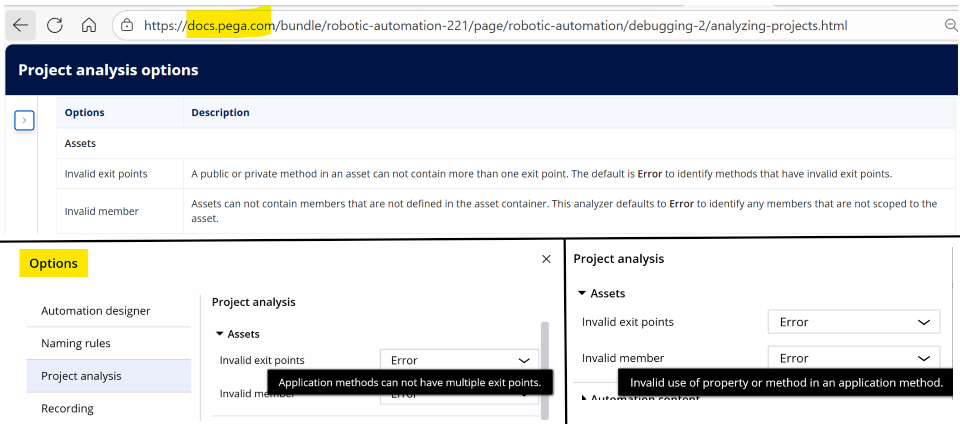Close the Options dialog with the X
960x424 pixels.
(x=546, y=259)
